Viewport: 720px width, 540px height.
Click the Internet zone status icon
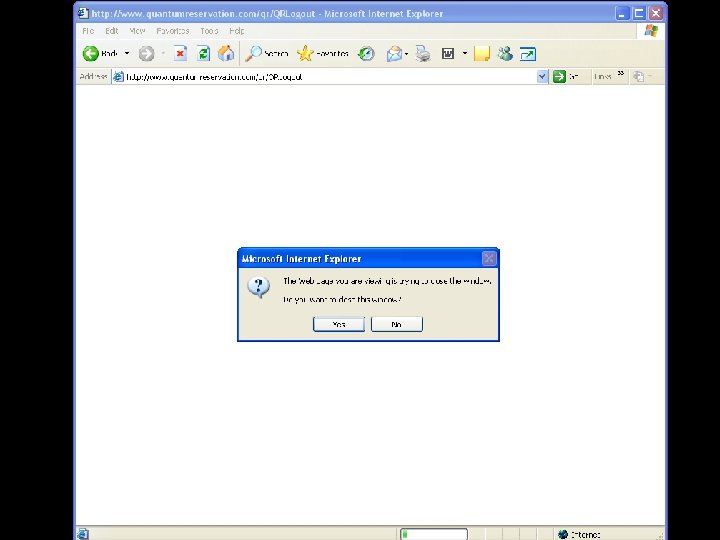click(x=563, y=534)
